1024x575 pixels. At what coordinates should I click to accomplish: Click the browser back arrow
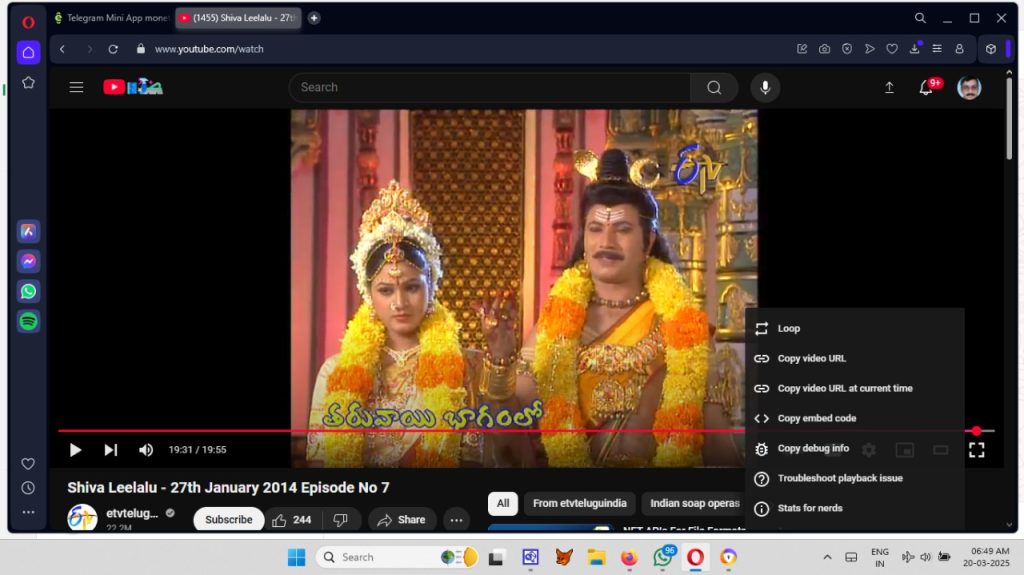point(62,49)
